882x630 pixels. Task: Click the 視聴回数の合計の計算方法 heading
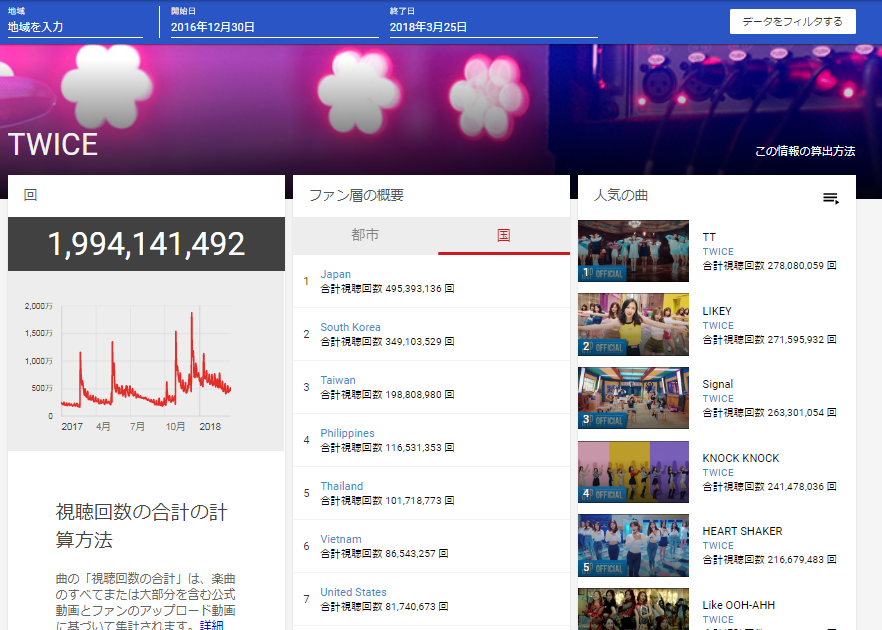pyautogui.click(x=141, y=526)
